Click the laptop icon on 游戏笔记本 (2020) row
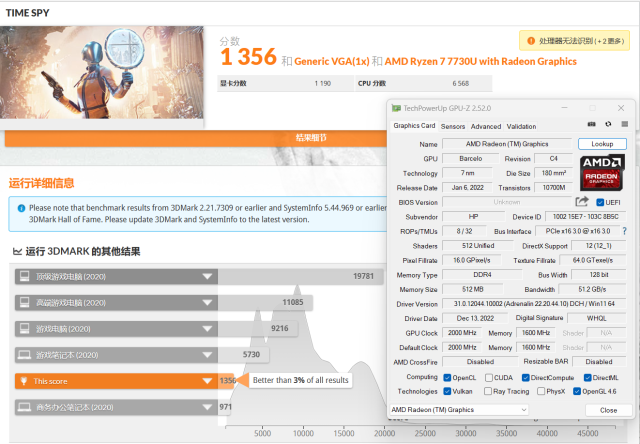This screenshot has width=640, height=444. click(24, 355)
